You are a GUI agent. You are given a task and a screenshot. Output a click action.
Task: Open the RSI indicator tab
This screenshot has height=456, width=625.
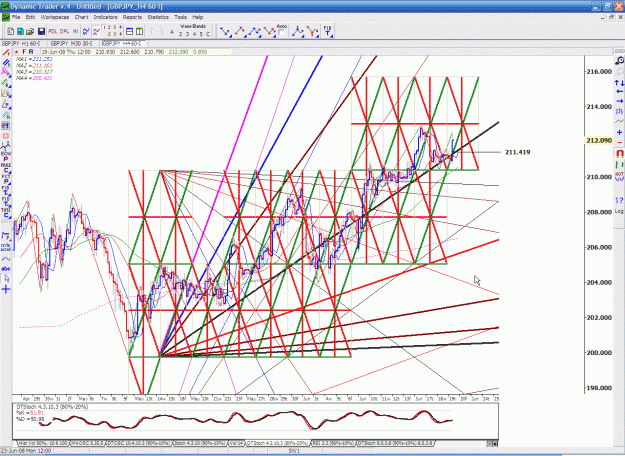click(333, 443)
